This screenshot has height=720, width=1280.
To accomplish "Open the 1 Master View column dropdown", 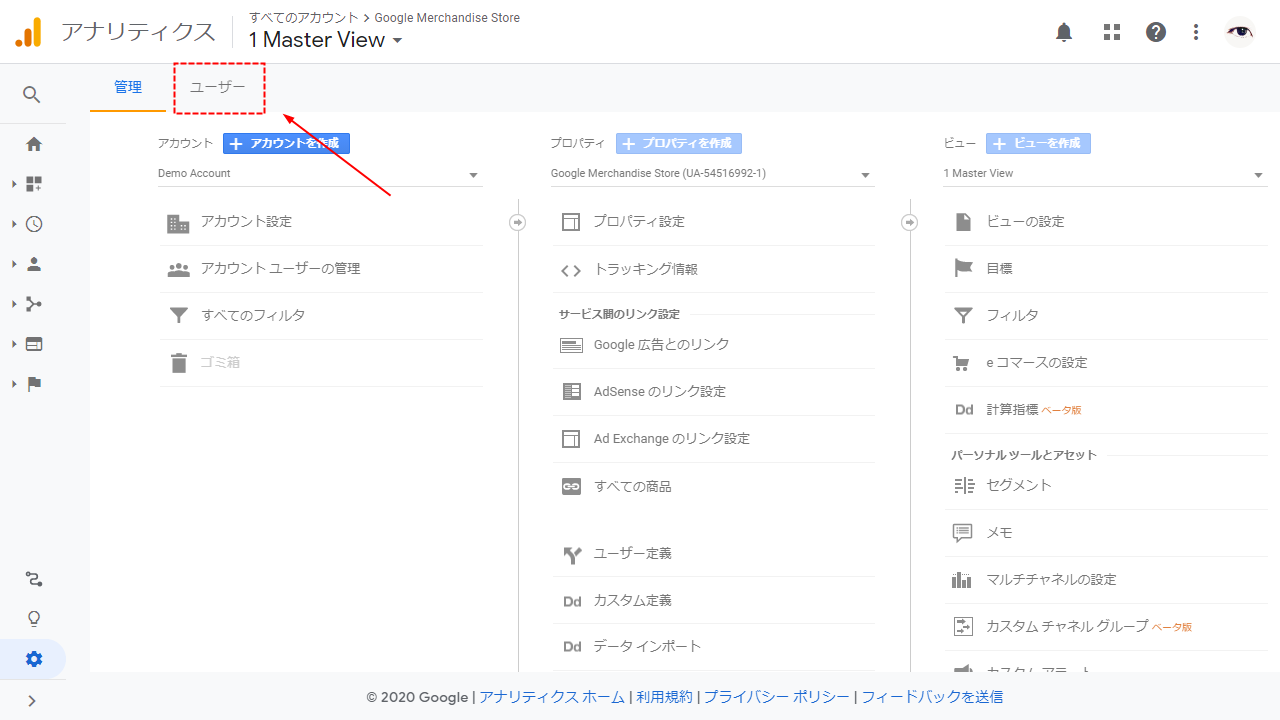I will click(1105, 174).
